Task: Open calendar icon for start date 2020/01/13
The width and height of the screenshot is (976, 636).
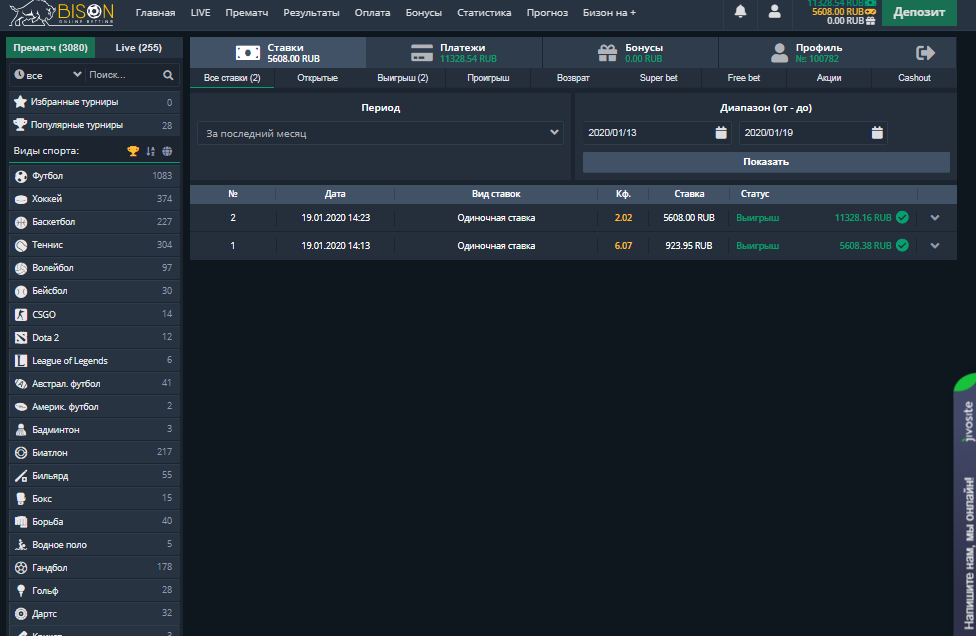Action: [721, 133]
